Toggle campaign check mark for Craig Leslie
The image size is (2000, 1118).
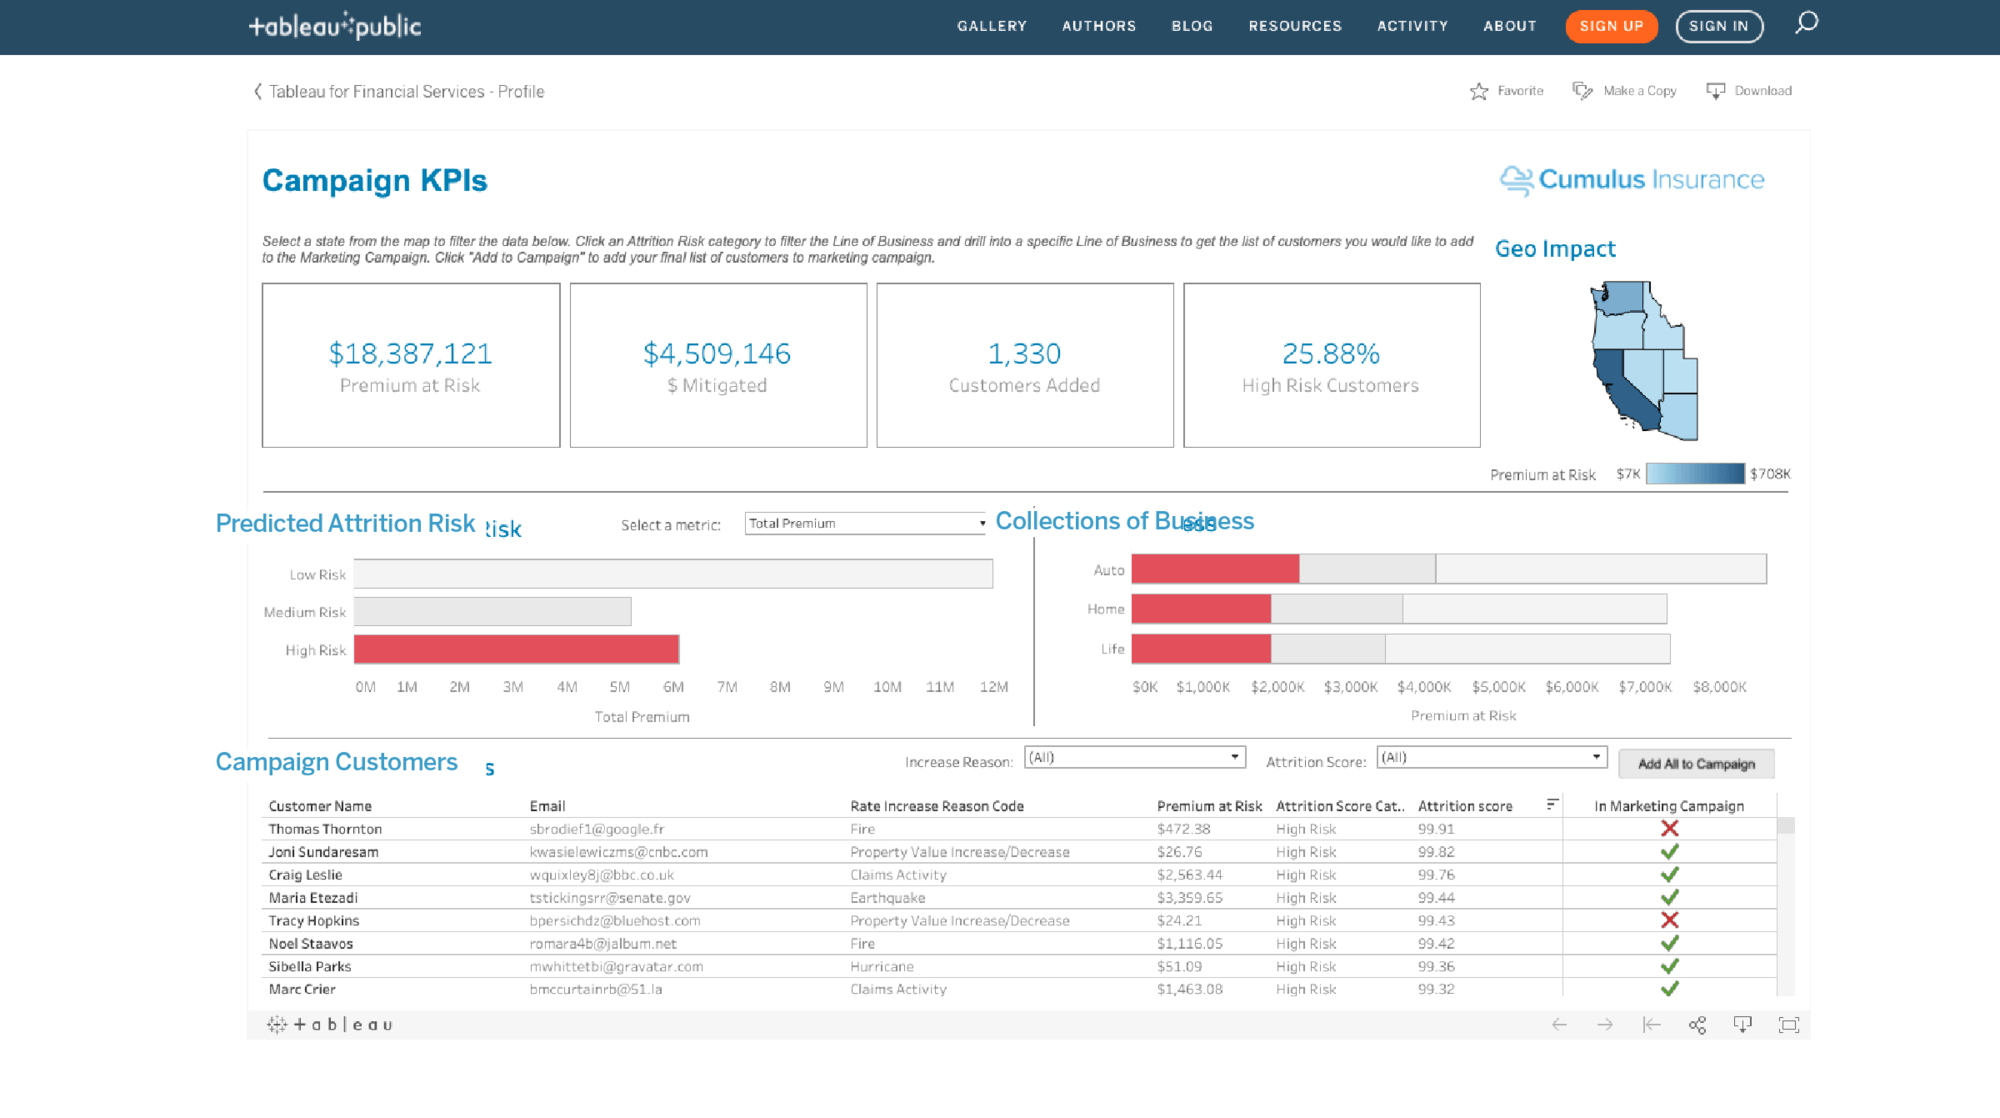(x=1669, y=875)
